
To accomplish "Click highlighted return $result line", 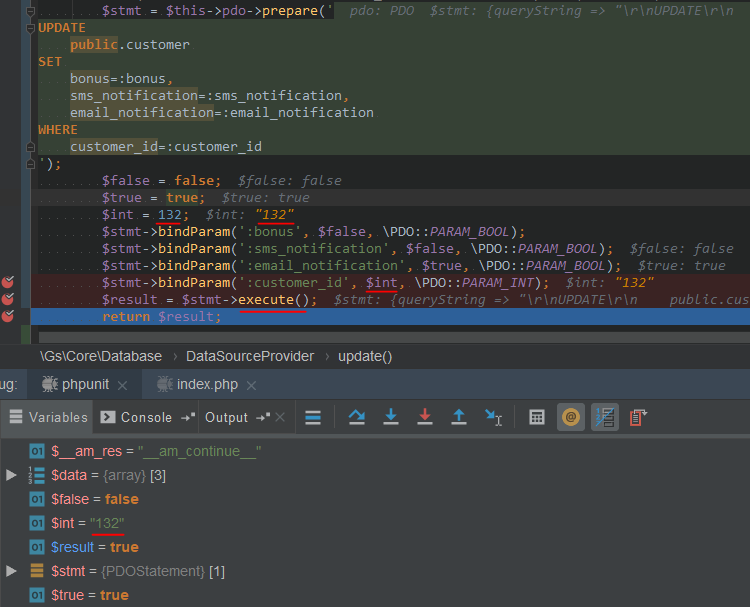I will [x=390, y=317].
